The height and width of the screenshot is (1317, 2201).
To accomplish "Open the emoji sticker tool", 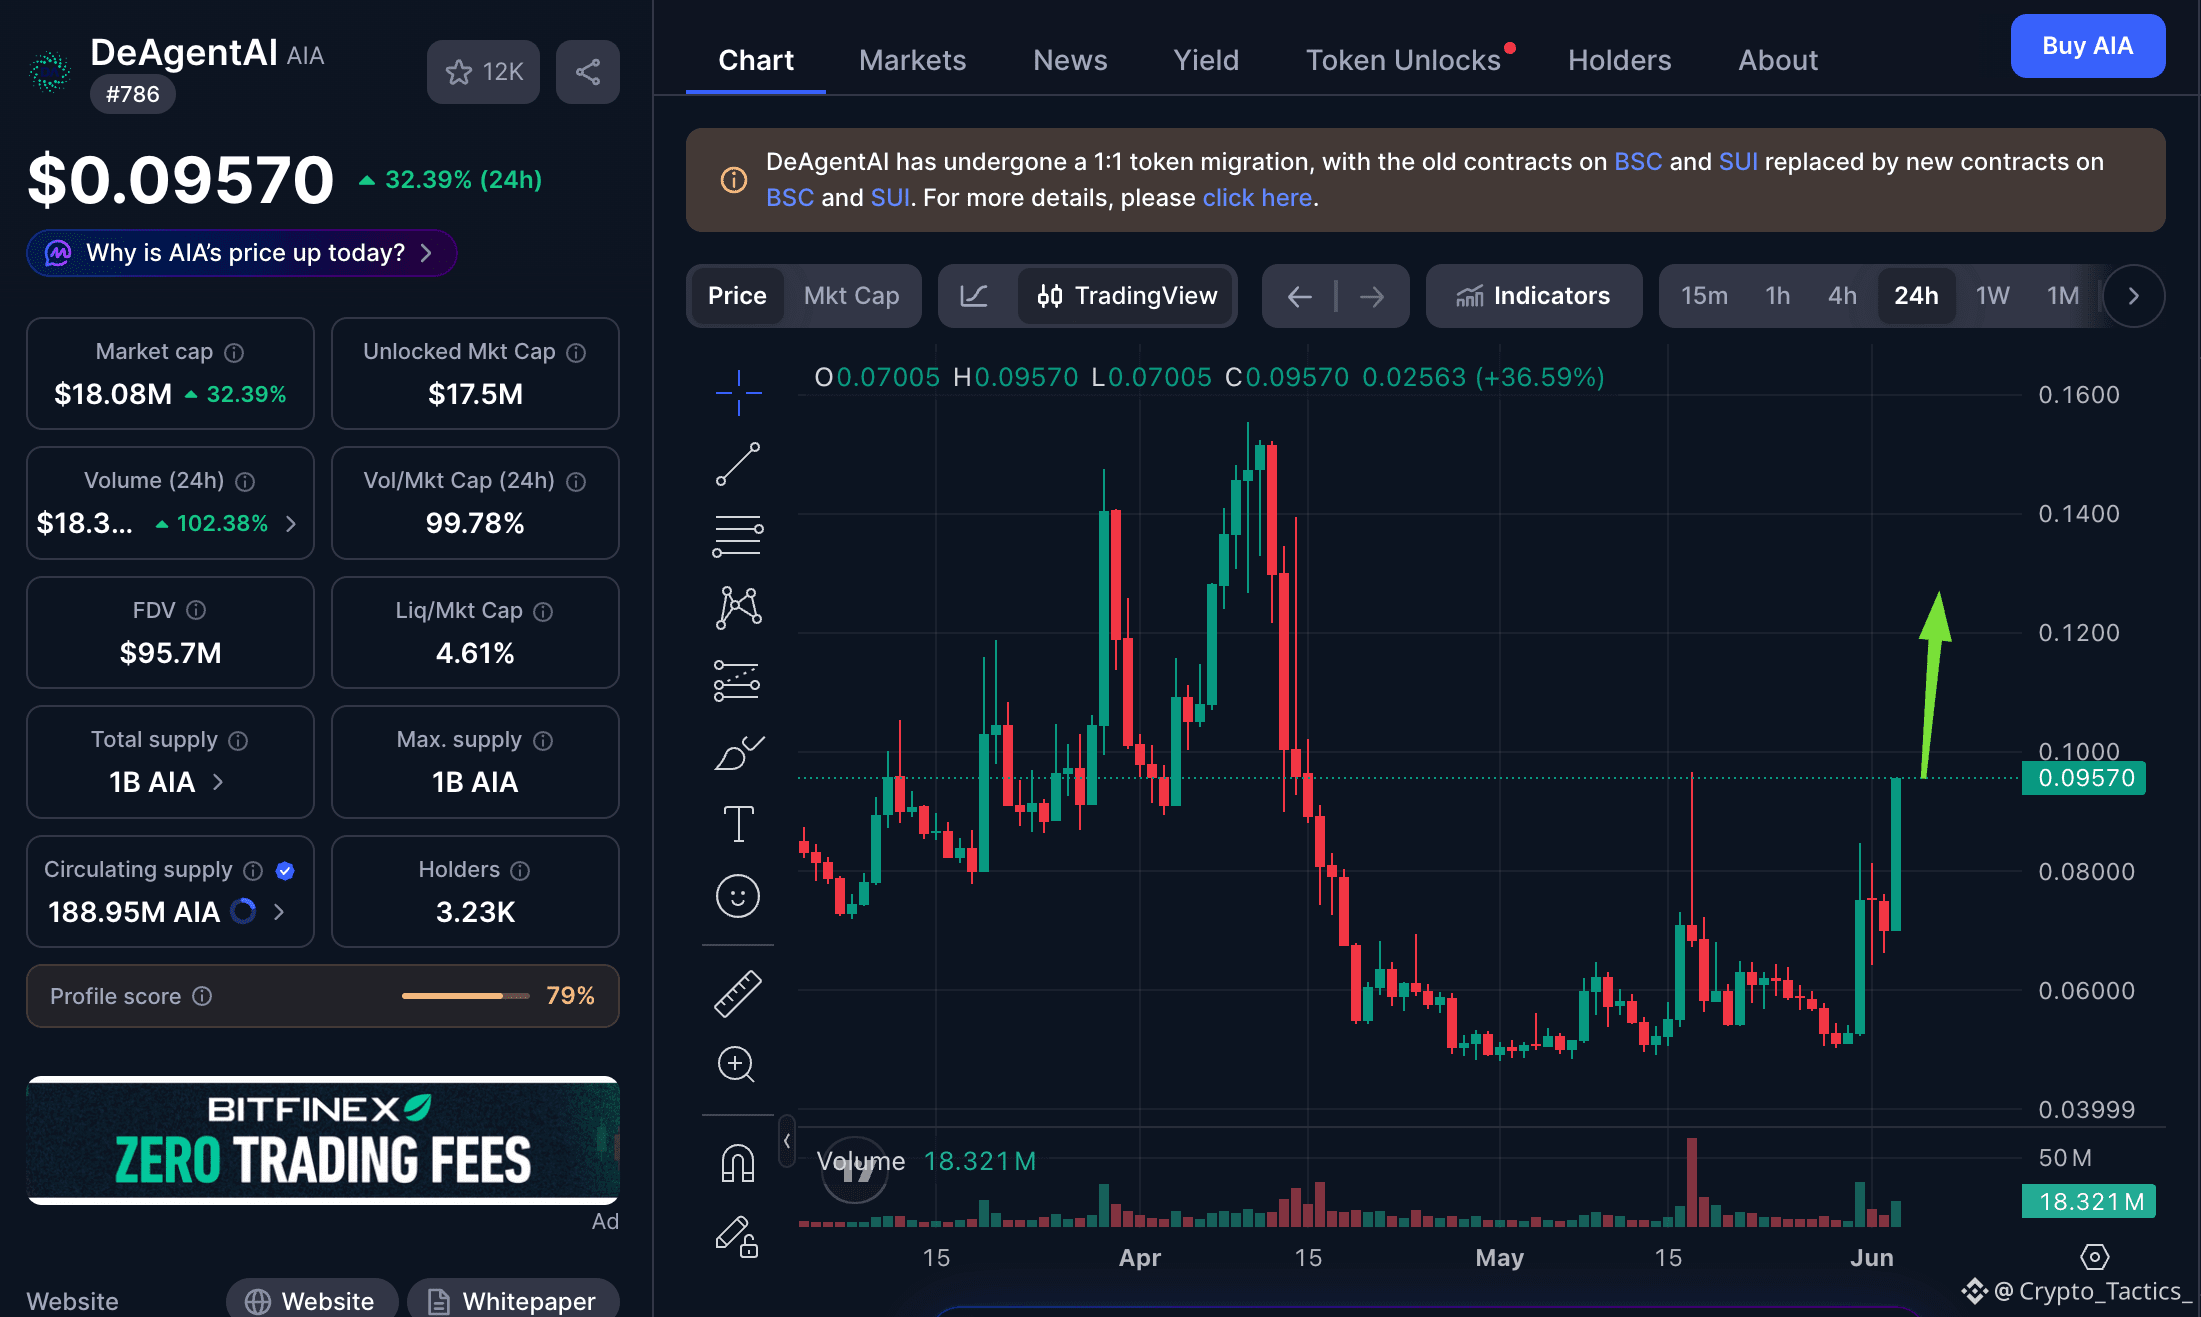I will [x=738, y=896].
